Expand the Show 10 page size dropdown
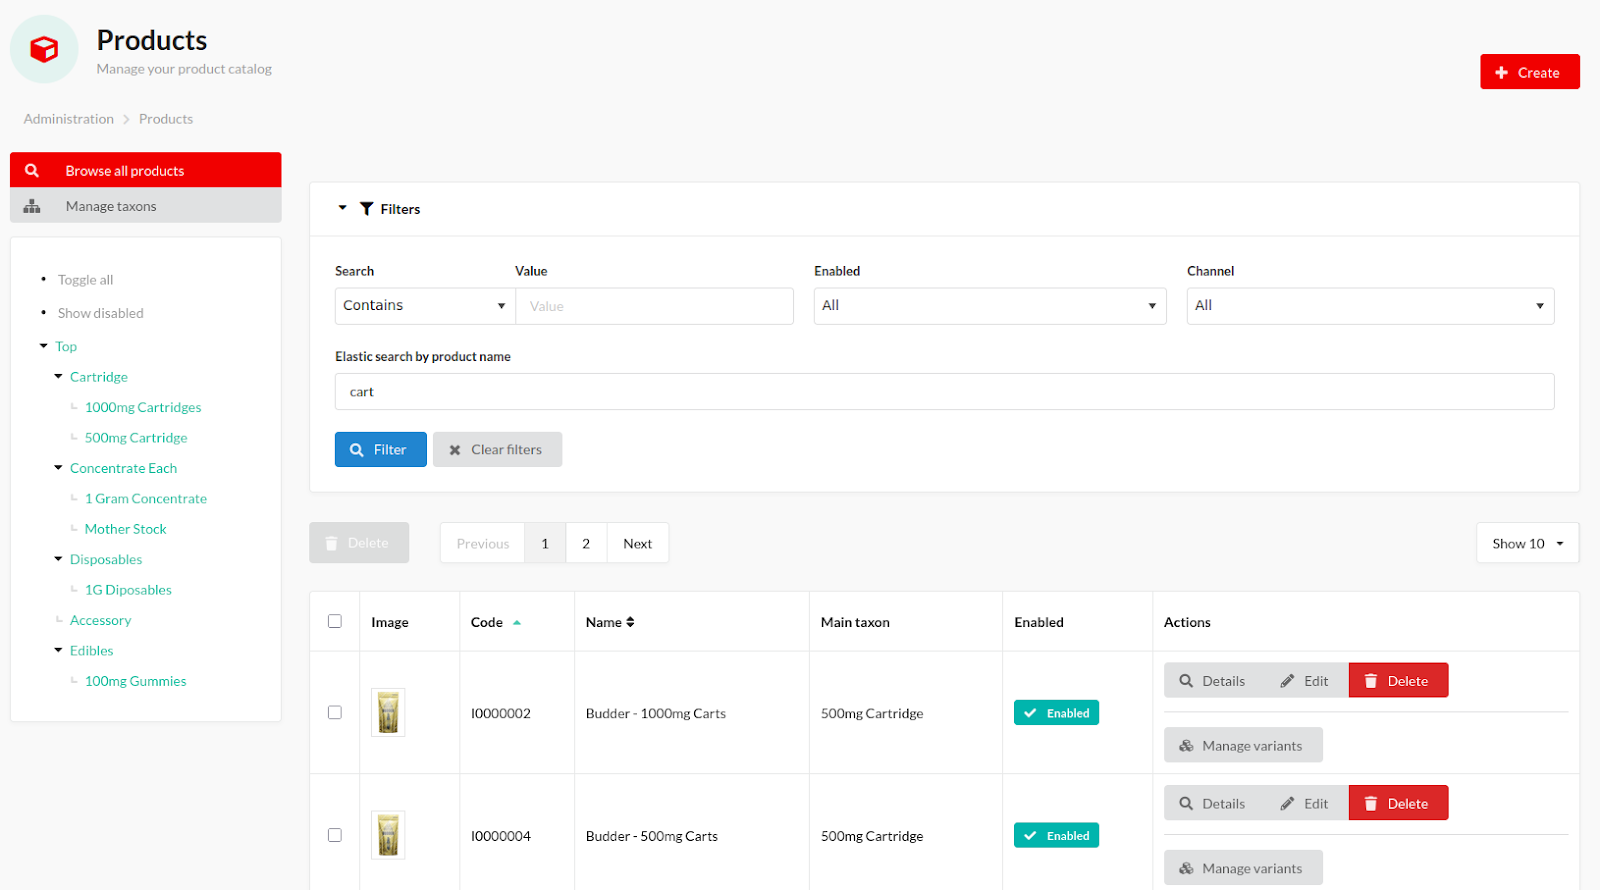The image size is (1600, 890). 1526,543
